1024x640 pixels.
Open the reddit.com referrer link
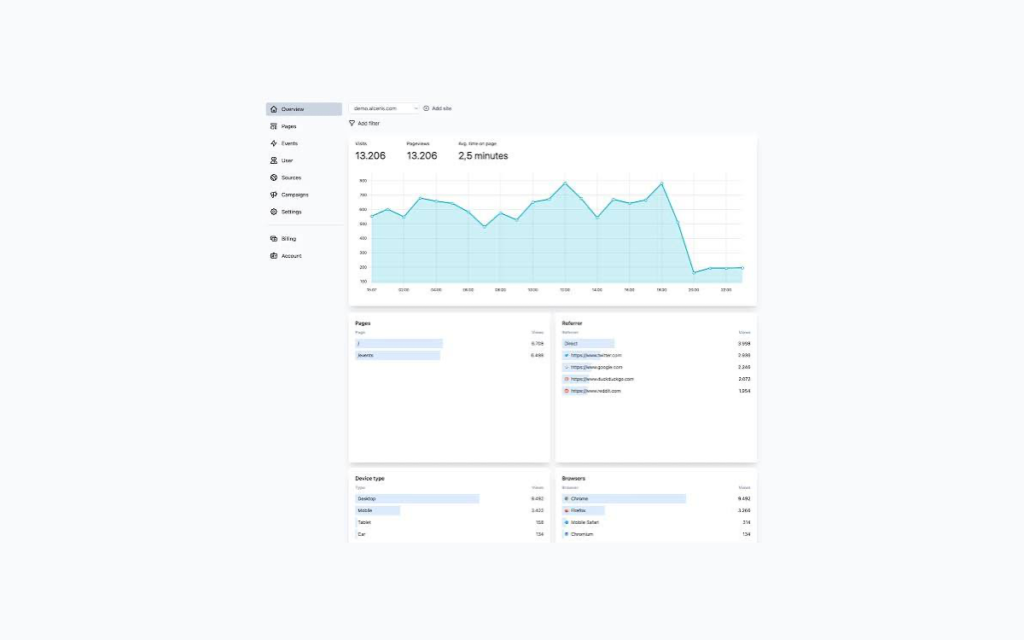(x=596, y=391)
